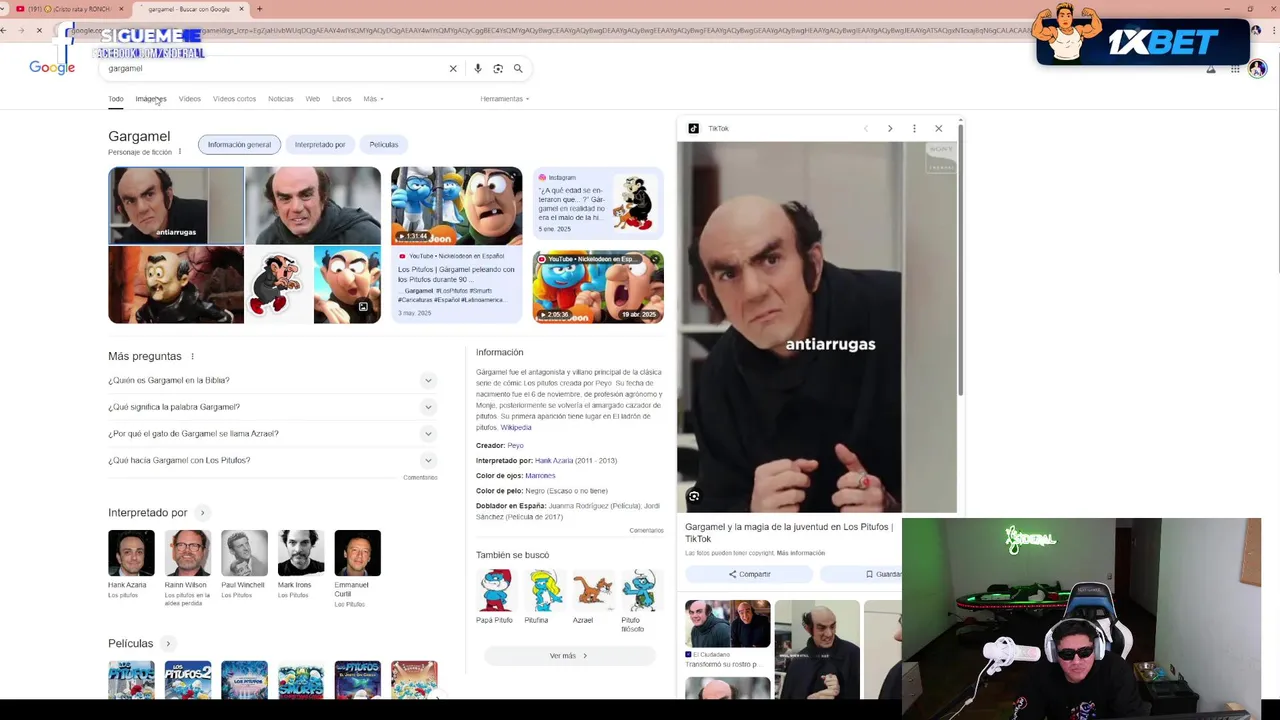Open the Peyo creator link

tap(515, 445)
